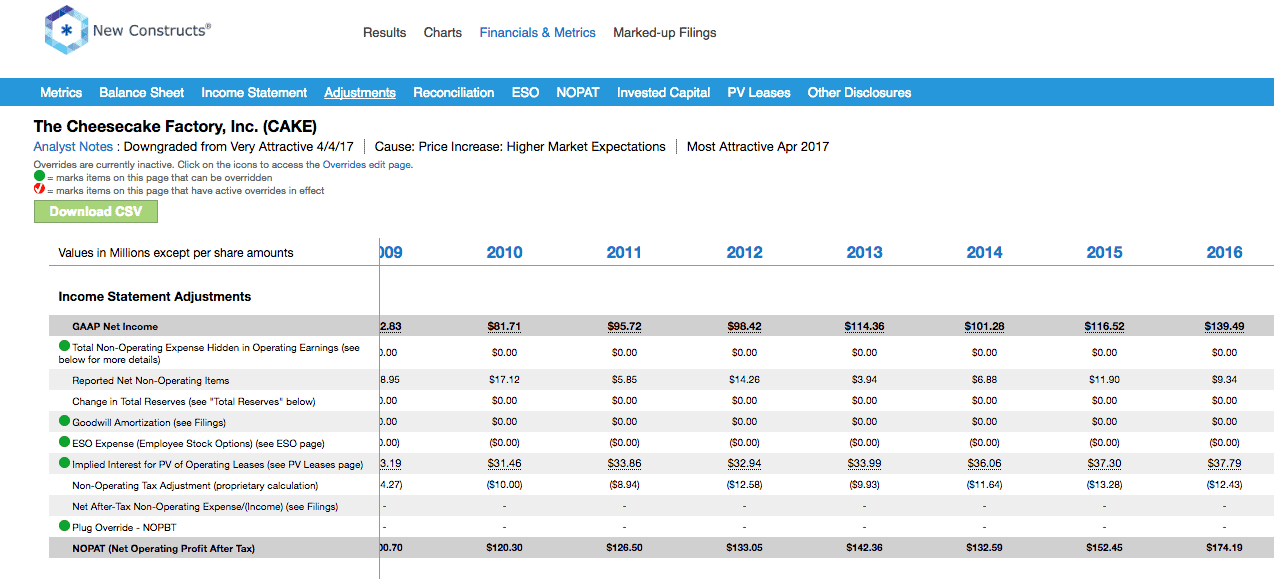The width and height of the screenshot is (1274, 579).
Task: Click The Cheesecake Factory, Inc. (CAKE) heading
Action: pyautogui.click(x=175, y=126)
